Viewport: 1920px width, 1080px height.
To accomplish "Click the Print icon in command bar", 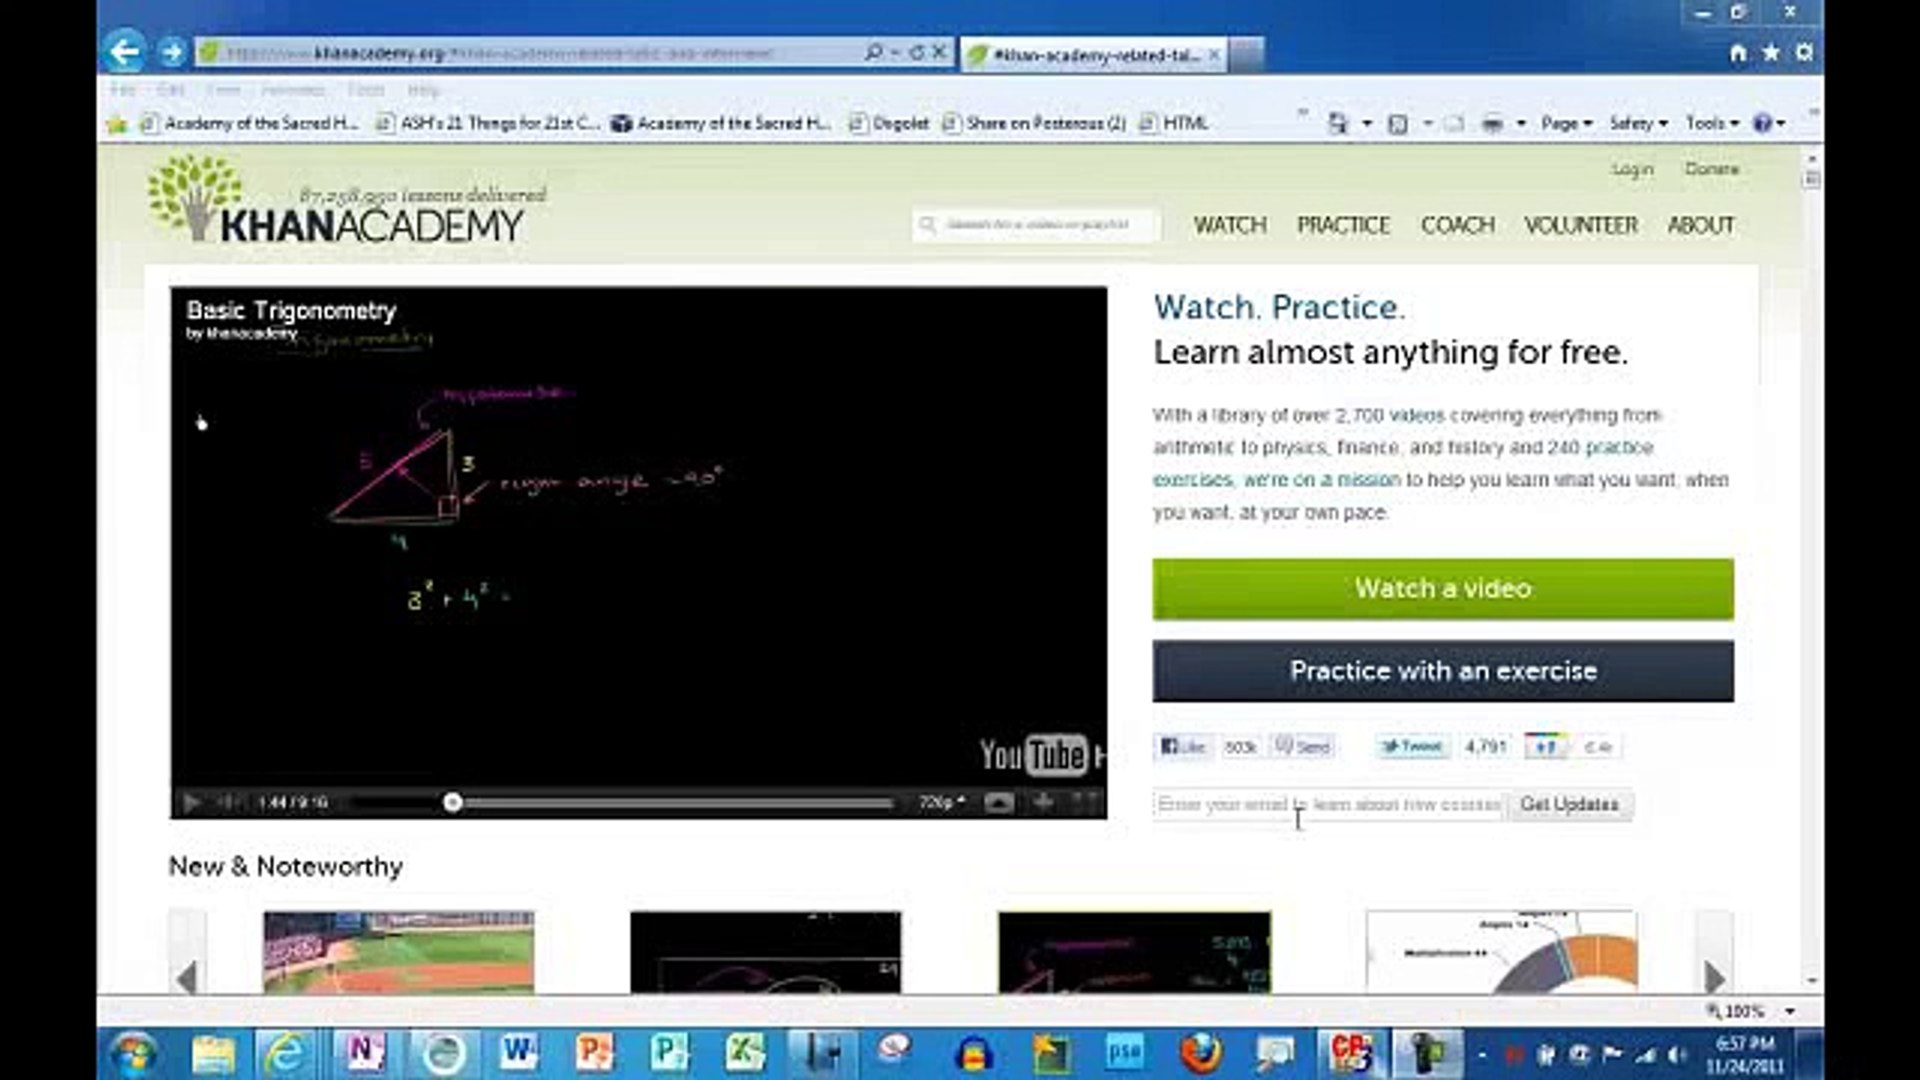I will tap(1492, 124).
